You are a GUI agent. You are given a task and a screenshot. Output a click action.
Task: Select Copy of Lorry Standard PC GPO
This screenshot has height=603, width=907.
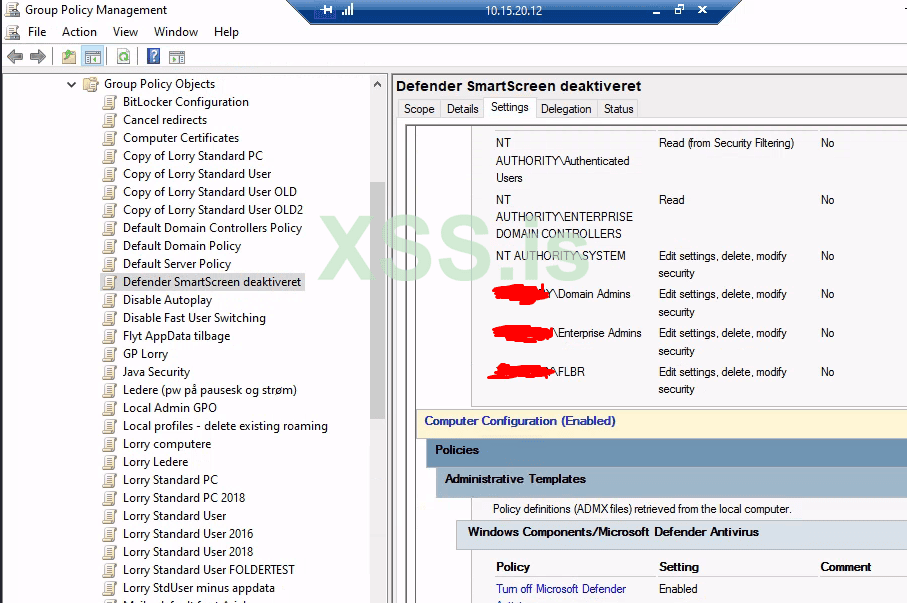pyautogui.click(x=193, y=156)
